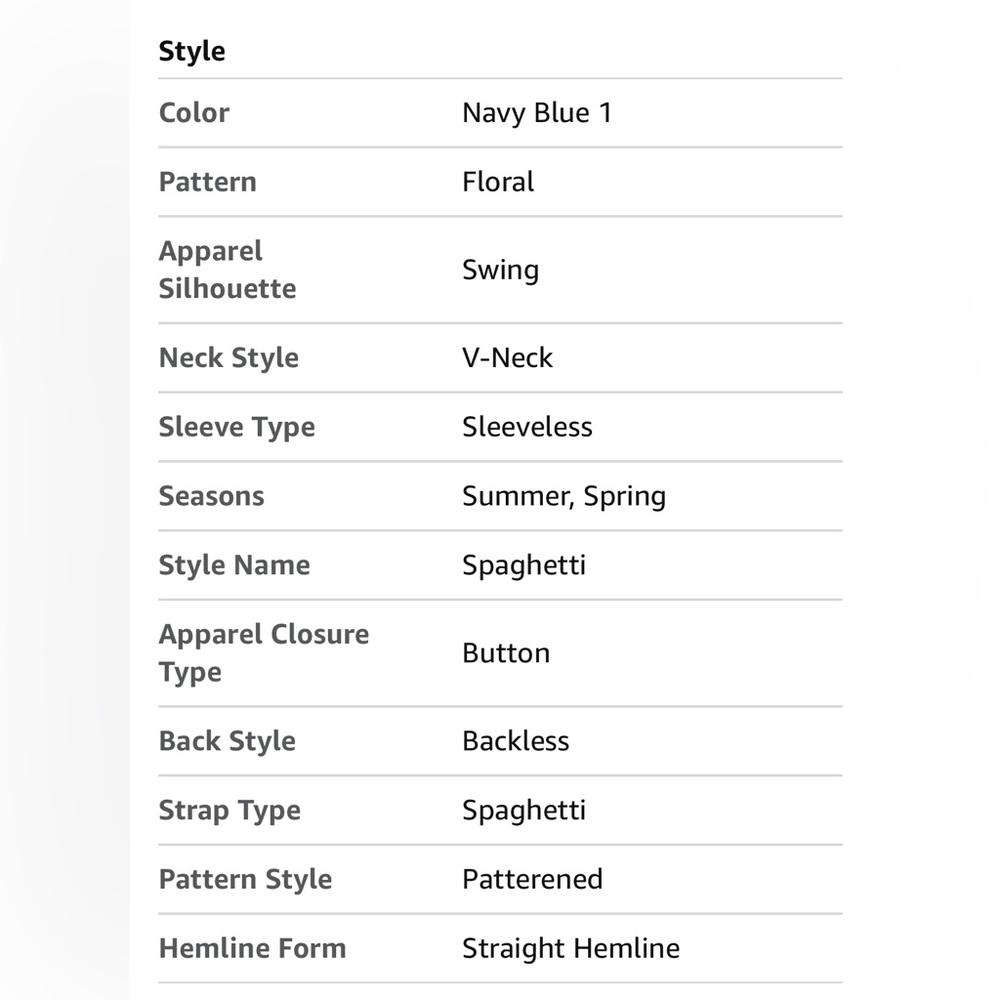1000x1000 pixels.
Task: Click the Navy Blue 1 color value
Action: (537, 113)
